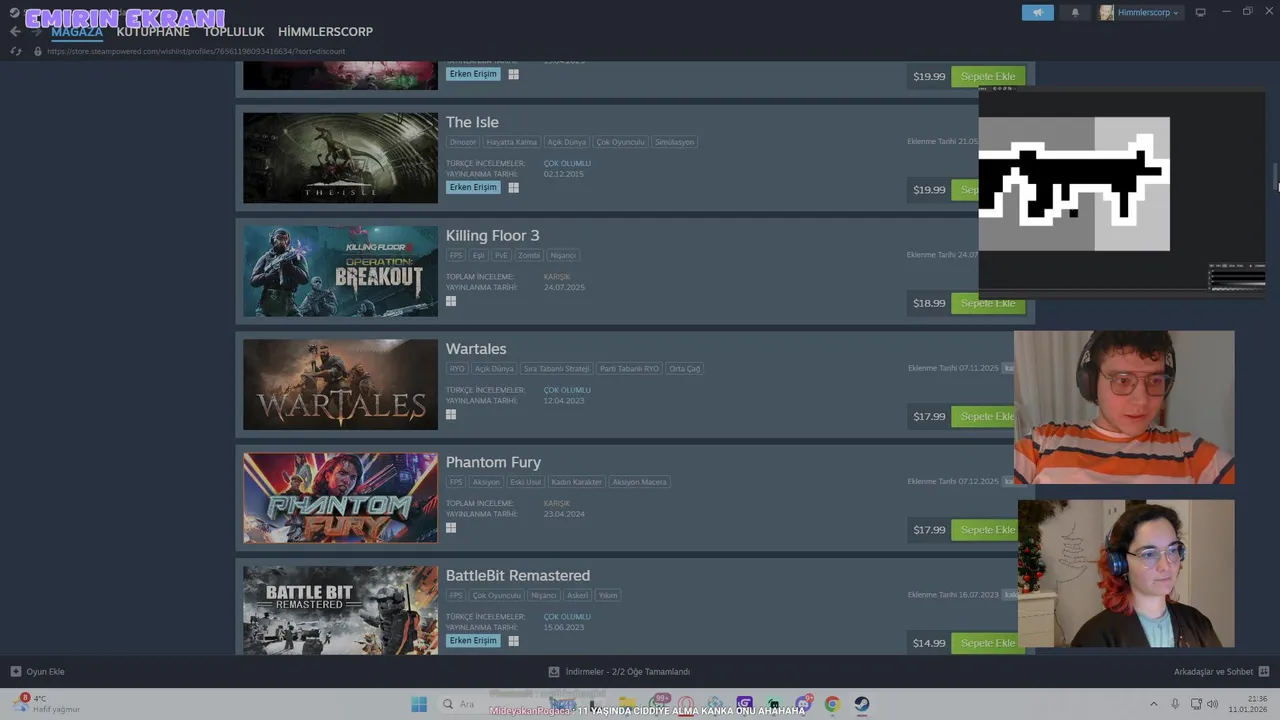Open Killing Floor 3 game thumbnail

coord(340,271)
